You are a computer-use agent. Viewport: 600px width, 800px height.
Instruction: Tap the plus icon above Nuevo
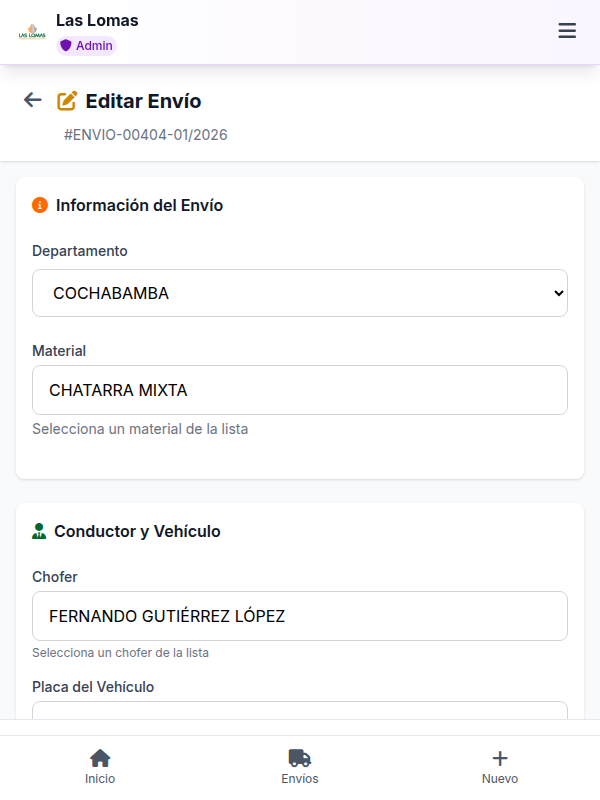coord(499,758)
